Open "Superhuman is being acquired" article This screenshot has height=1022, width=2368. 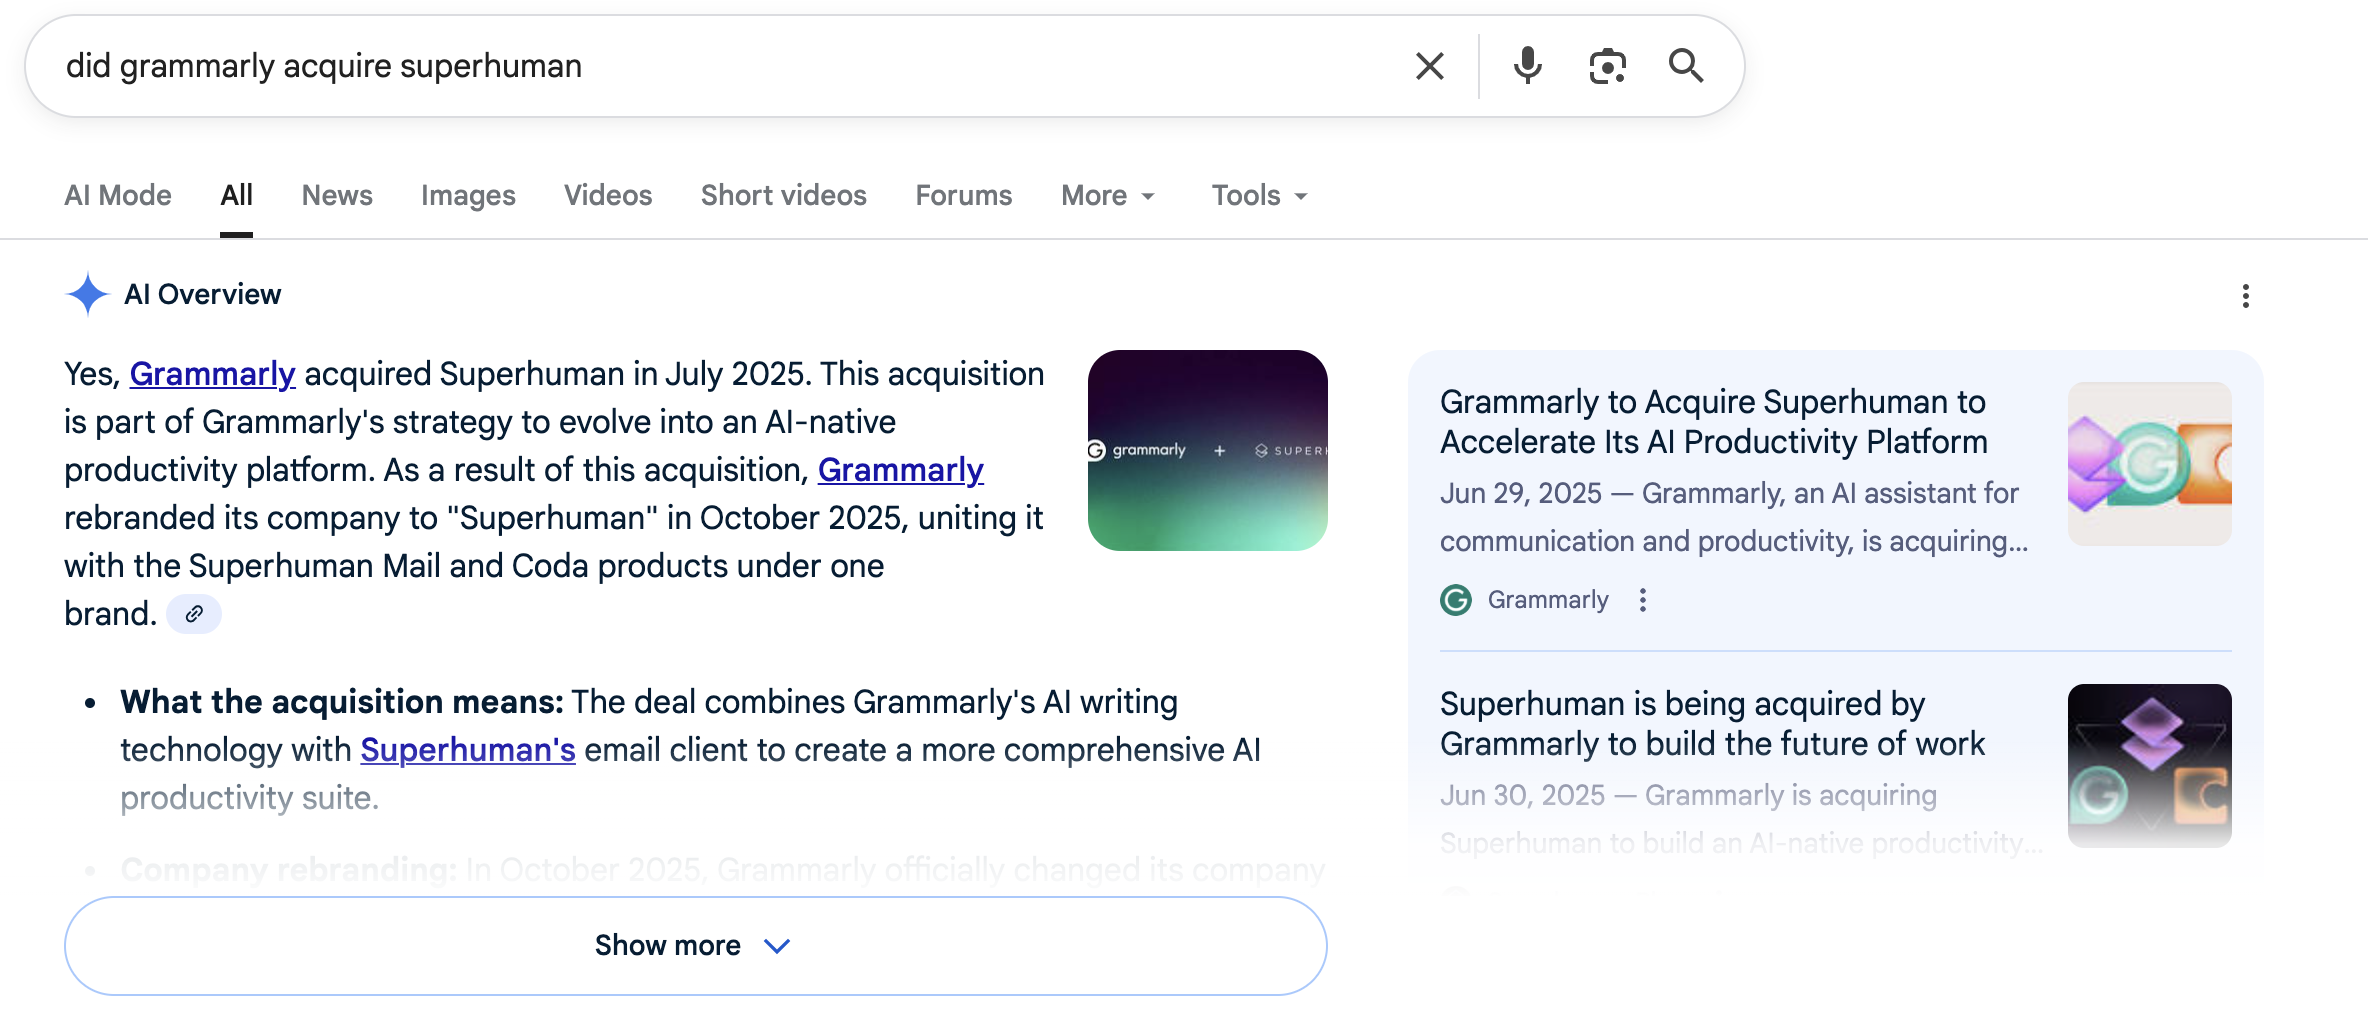click(x=1711, y=724)
